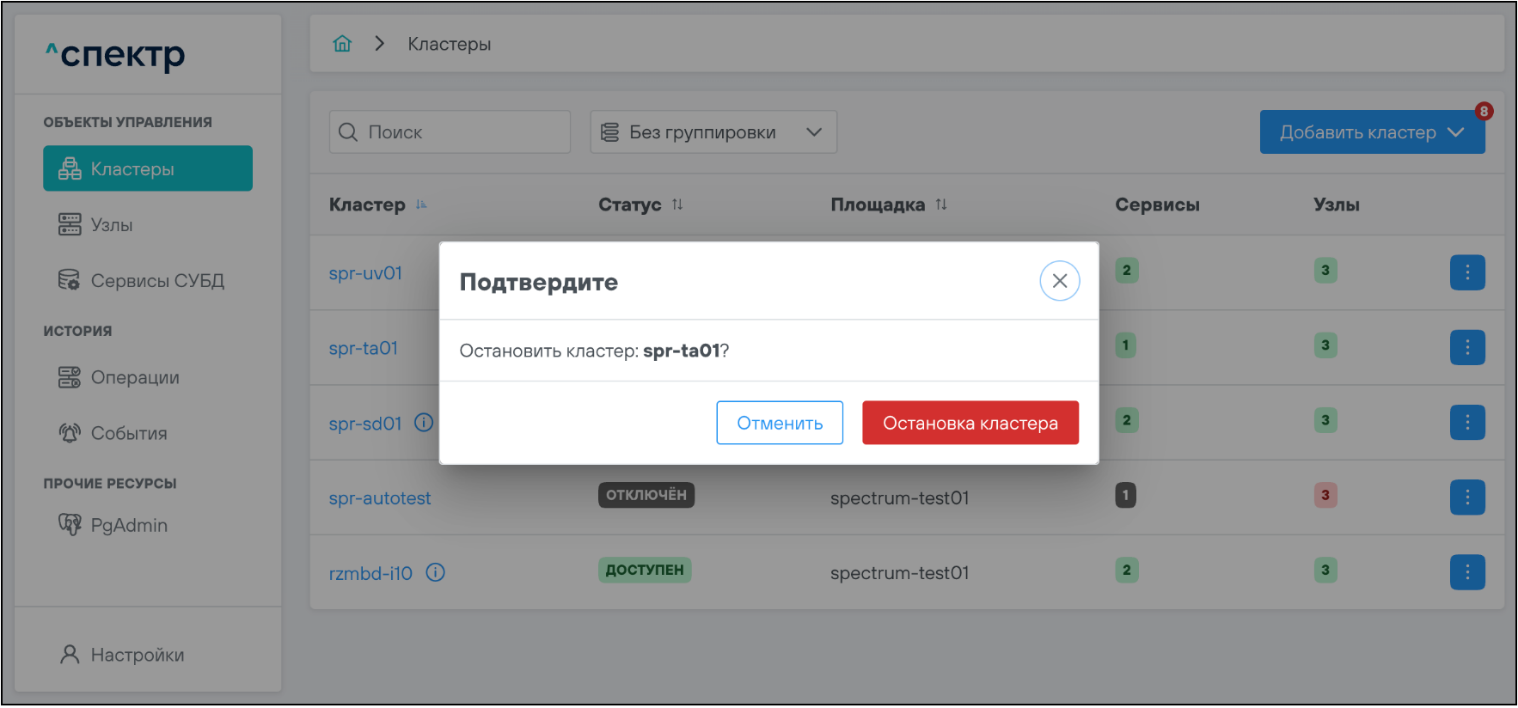Close the confirmation dialog with X
The image size is (1518, 708).
[1059, 281]
